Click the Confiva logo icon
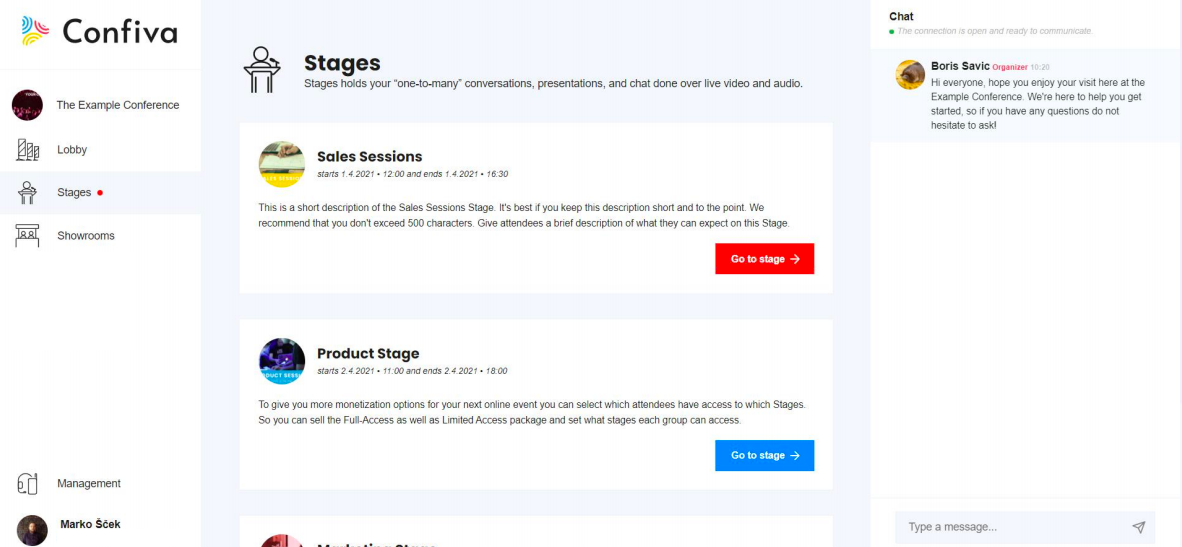 point(35,32)
